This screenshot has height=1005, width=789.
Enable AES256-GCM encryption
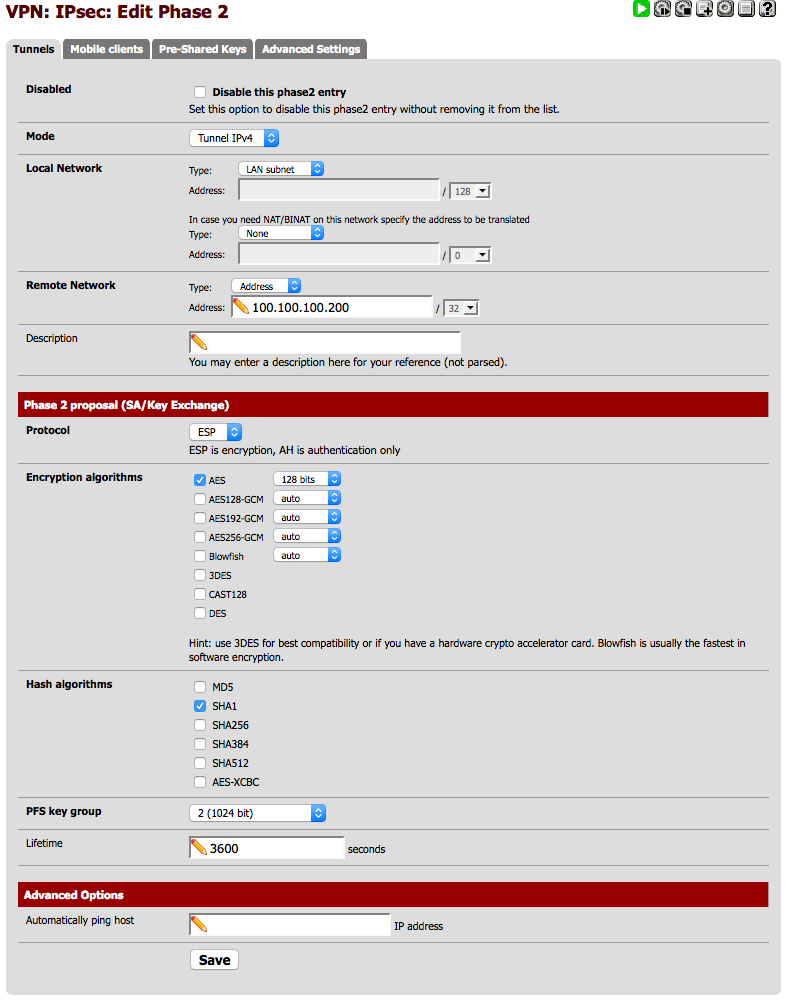[200, 537]
